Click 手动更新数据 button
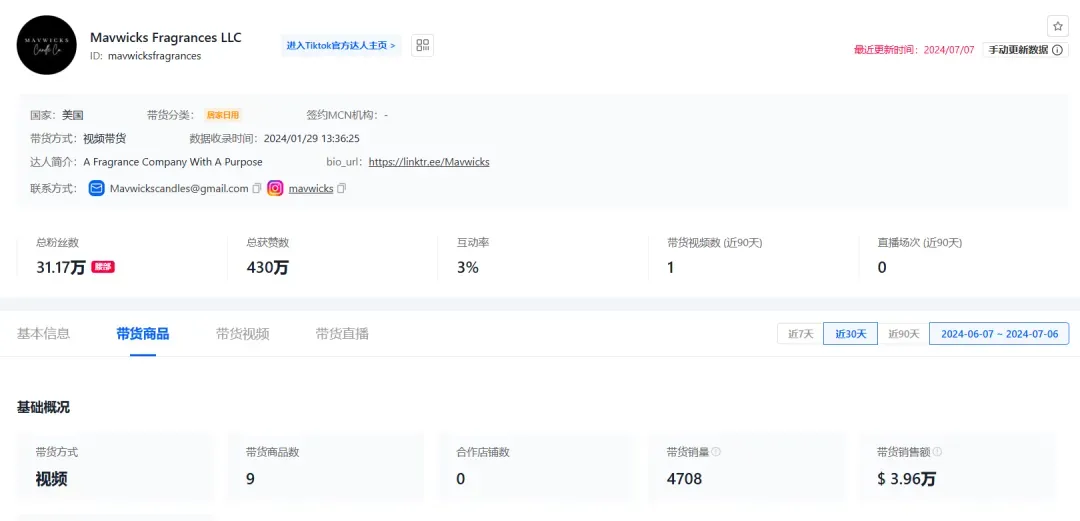Image resolution: width=1080 pixels, height=521 pixels. click(1025, 50)
